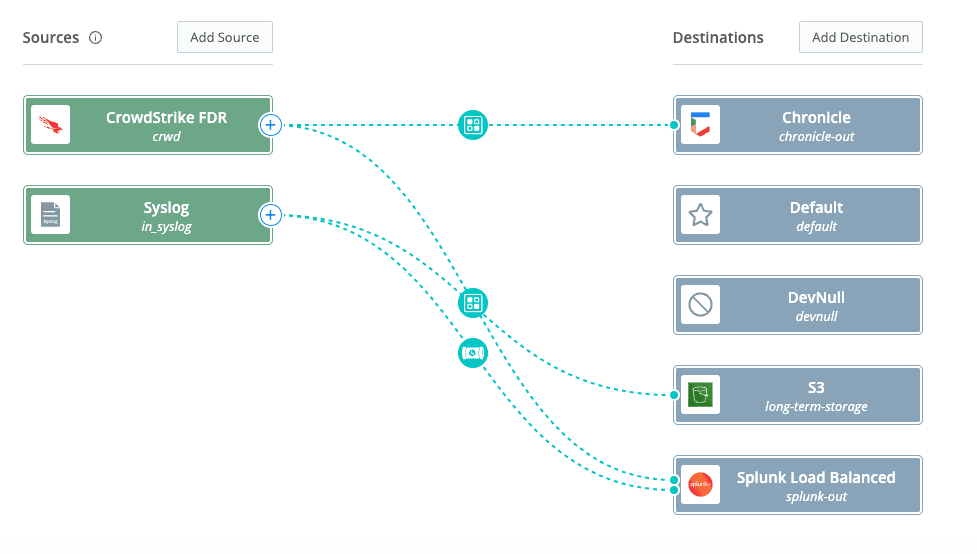This screenshot has width=977, height=554.
Task: Open the pipeline icon on S3 route
Action: [472, 303]
